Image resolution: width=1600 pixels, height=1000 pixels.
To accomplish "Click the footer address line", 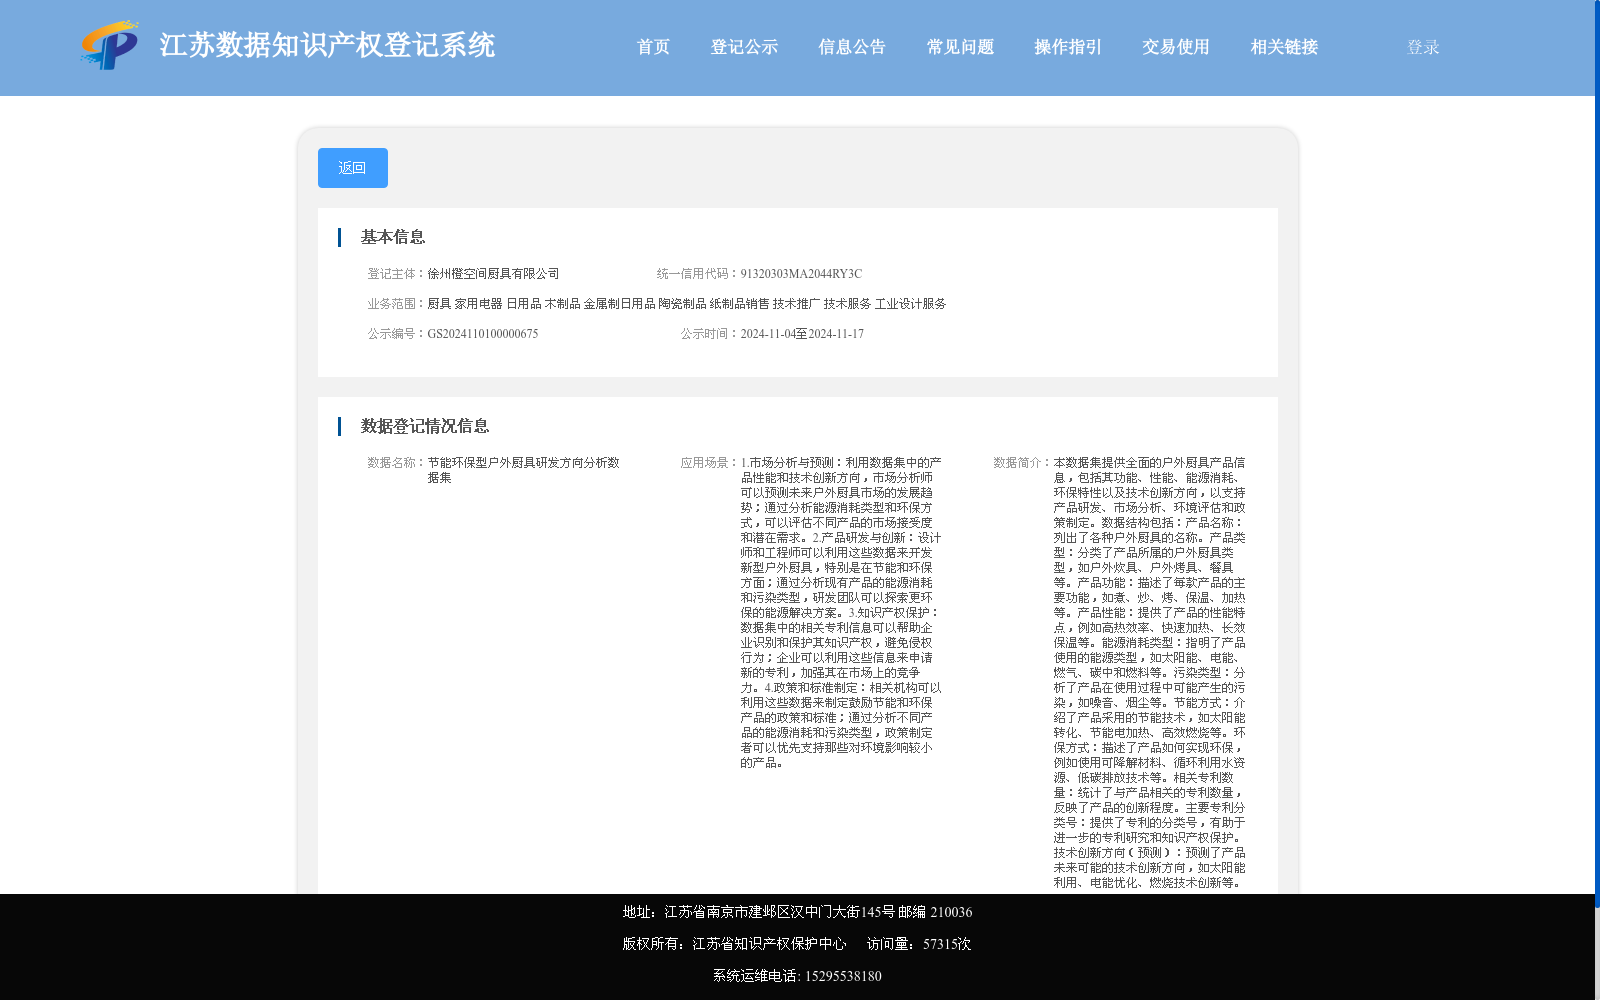I will [x=797, y=912].
